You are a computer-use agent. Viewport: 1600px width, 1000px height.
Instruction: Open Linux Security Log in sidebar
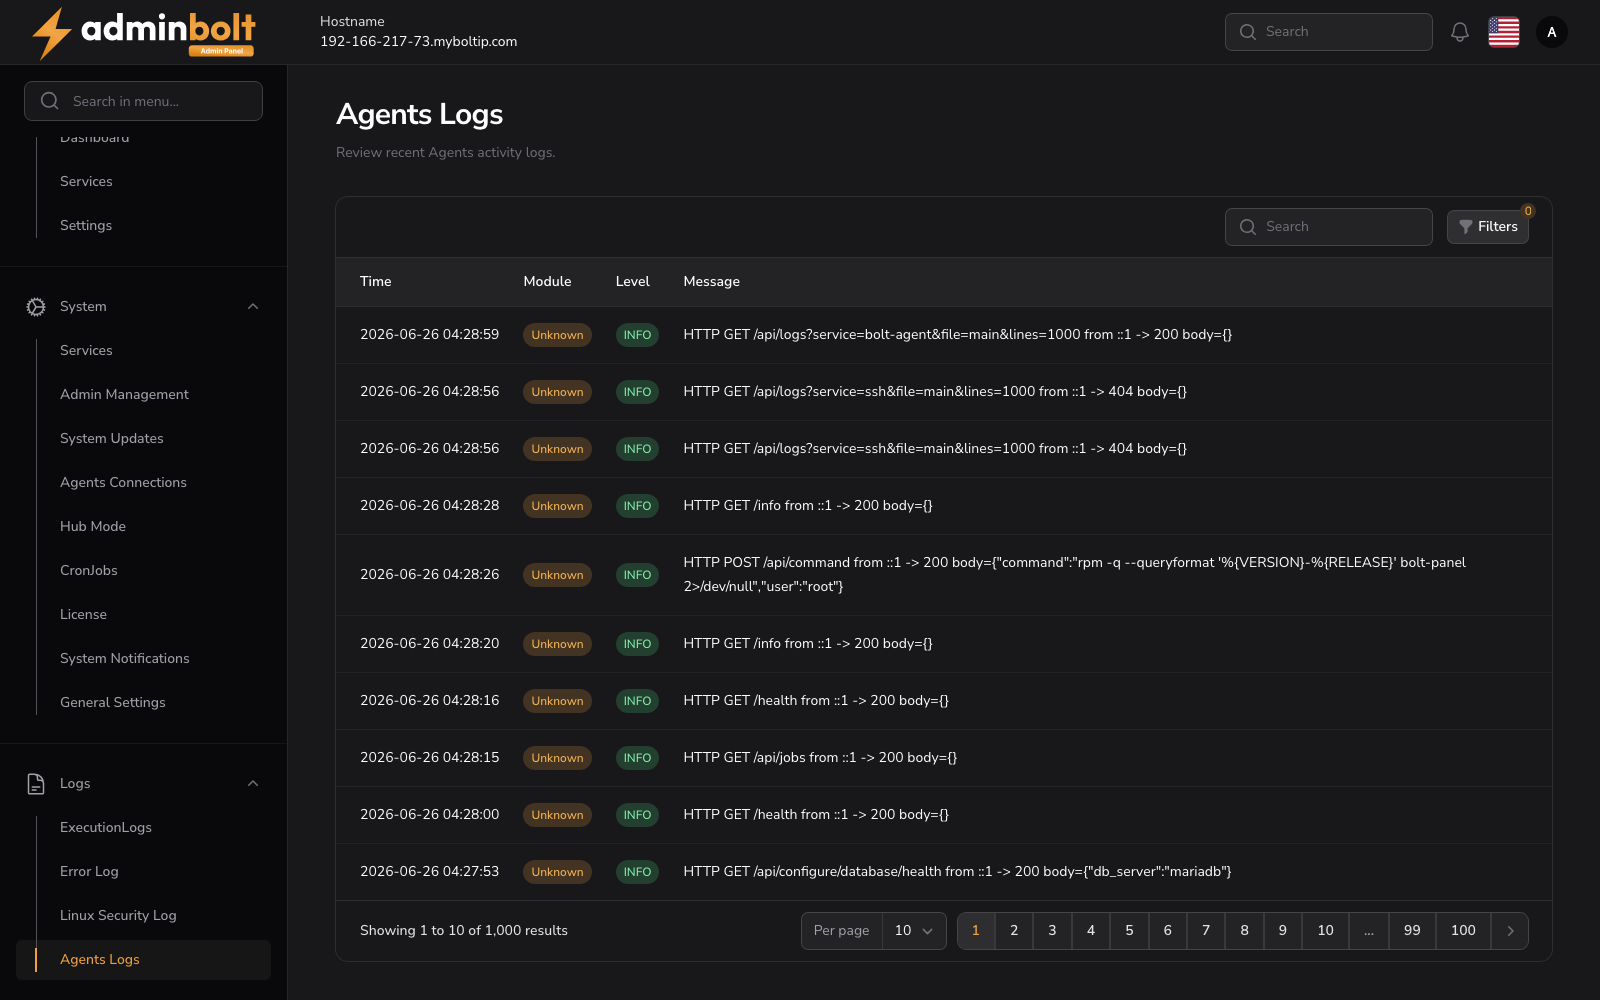coord(118,916)
